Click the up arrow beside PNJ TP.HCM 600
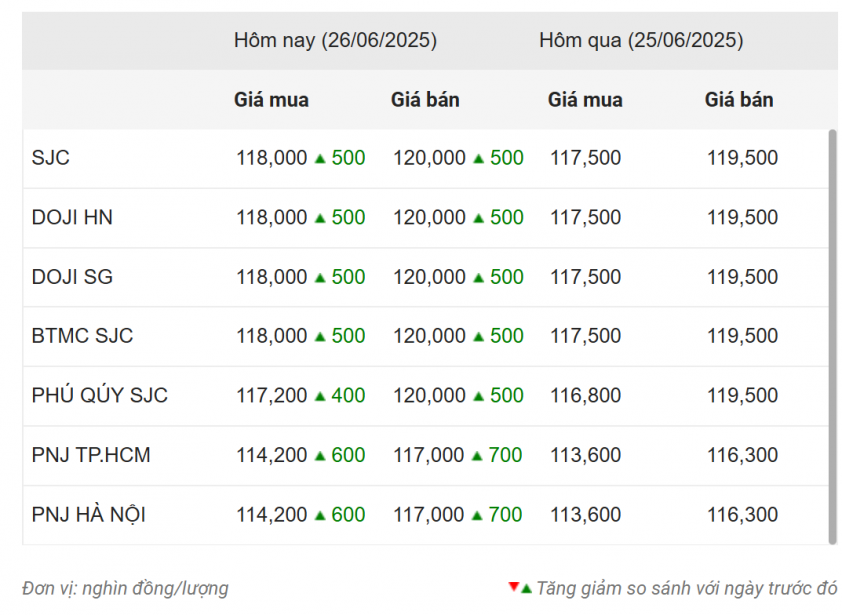The height and width of the screenshot is (615, 842). [x=320, y=456]
